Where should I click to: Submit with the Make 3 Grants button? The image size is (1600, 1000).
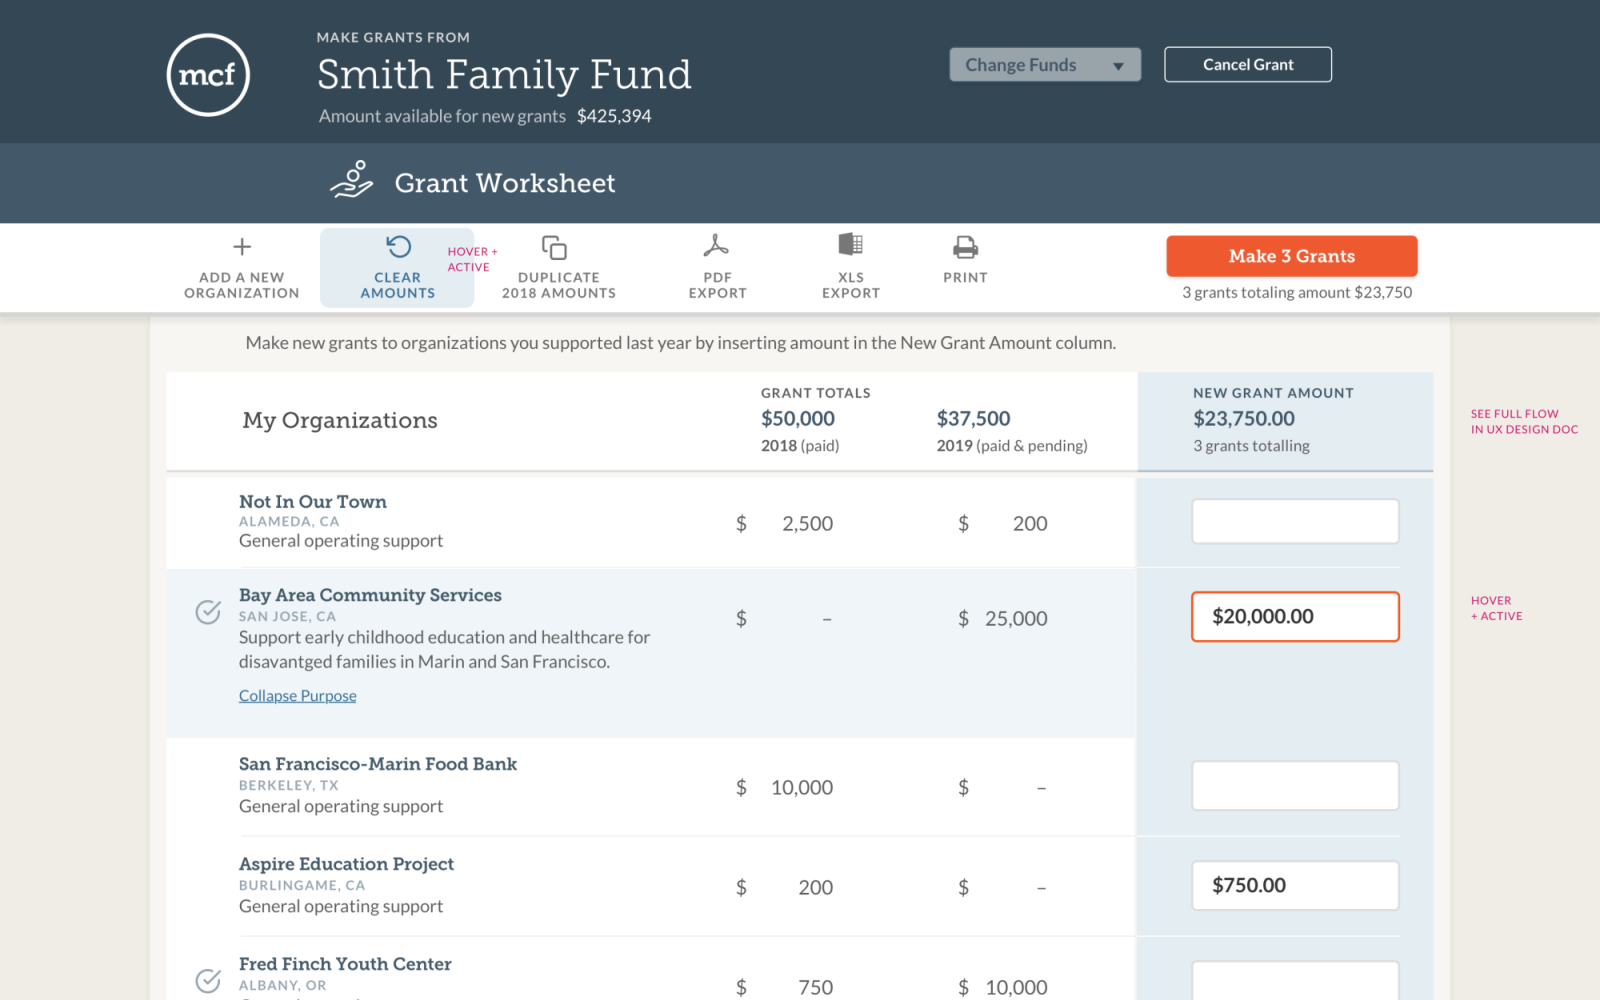pos(1291,256)
